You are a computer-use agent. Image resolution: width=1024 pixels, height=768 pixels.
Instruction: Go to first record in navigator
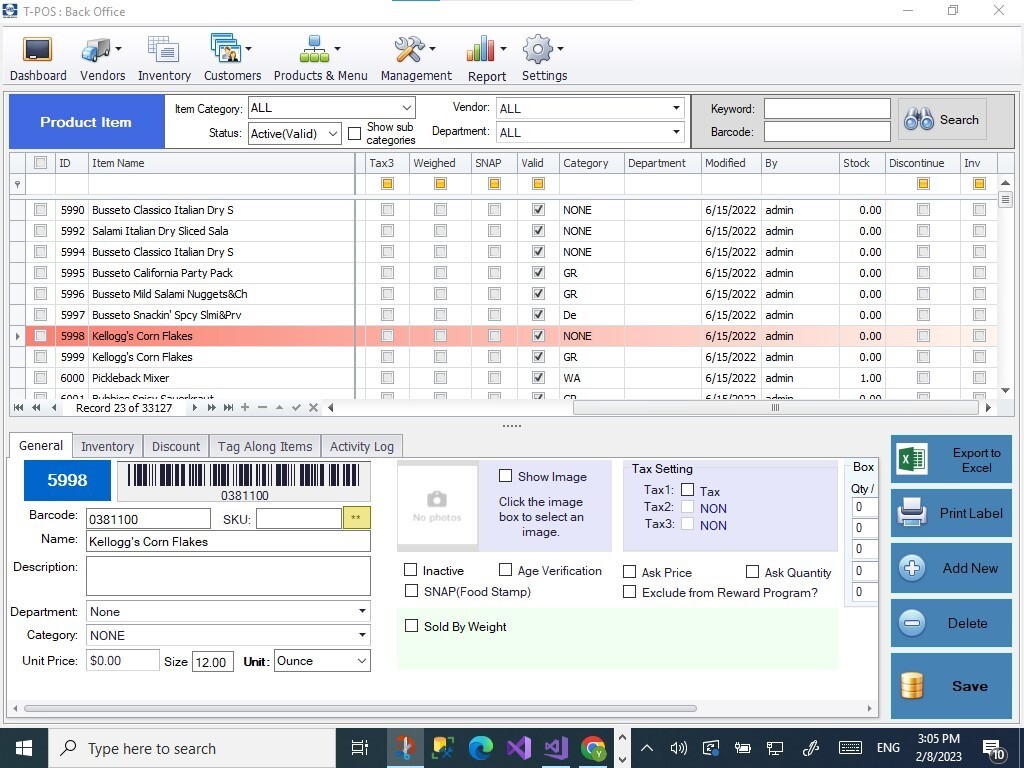tap(18, 408)
